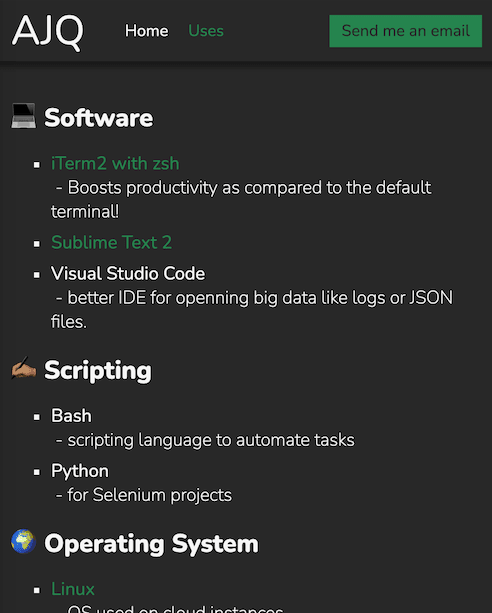Screen dimensions: 492x613
Task: Click the laptop emoji beside Software
Action: [x=23, y=116]
